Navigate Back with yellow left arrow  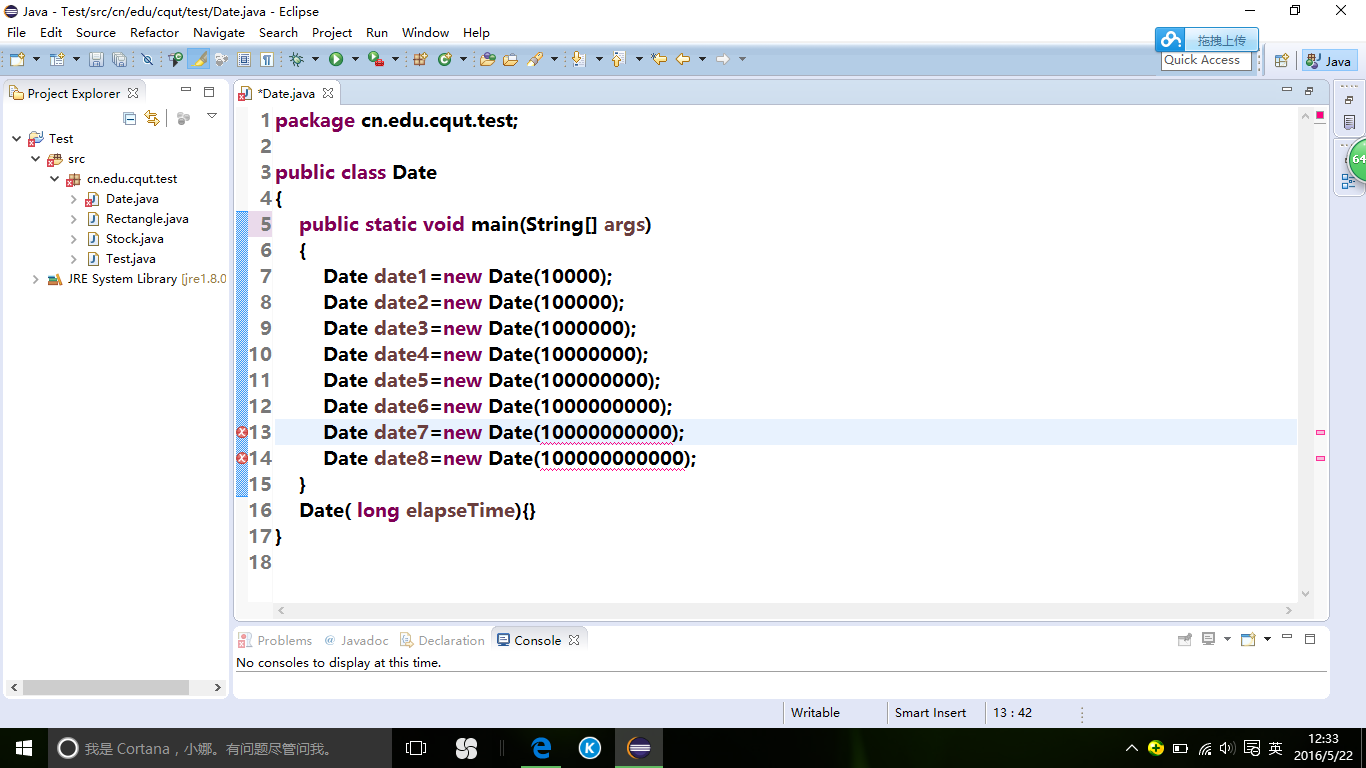coord(682,59)
